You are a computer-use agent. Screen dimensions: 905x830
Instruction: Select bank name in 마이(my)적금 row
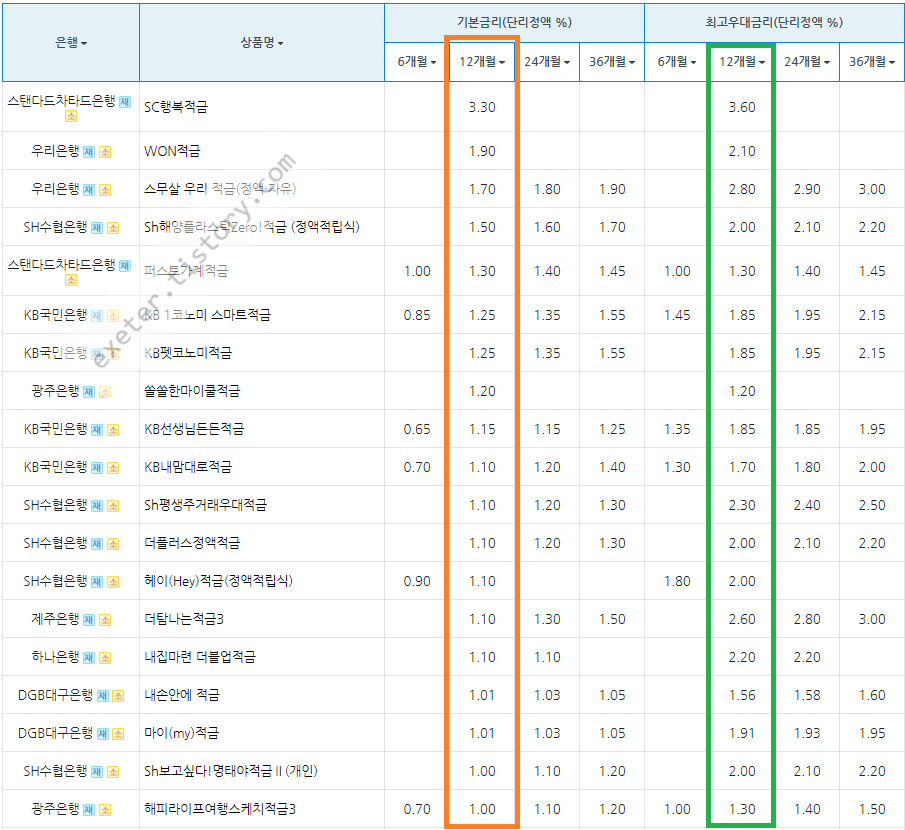55,734
